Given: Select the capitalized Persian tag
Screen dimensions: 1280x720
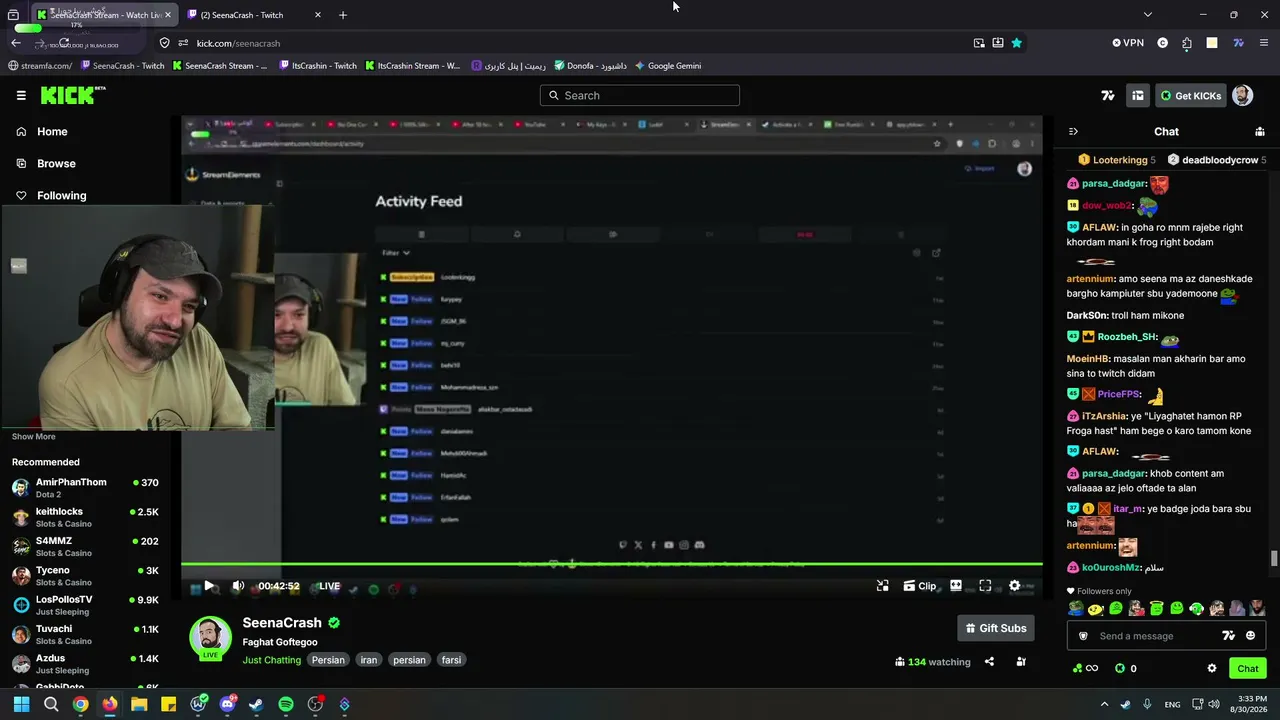Looking at the screenshot, I should [328, 660].
